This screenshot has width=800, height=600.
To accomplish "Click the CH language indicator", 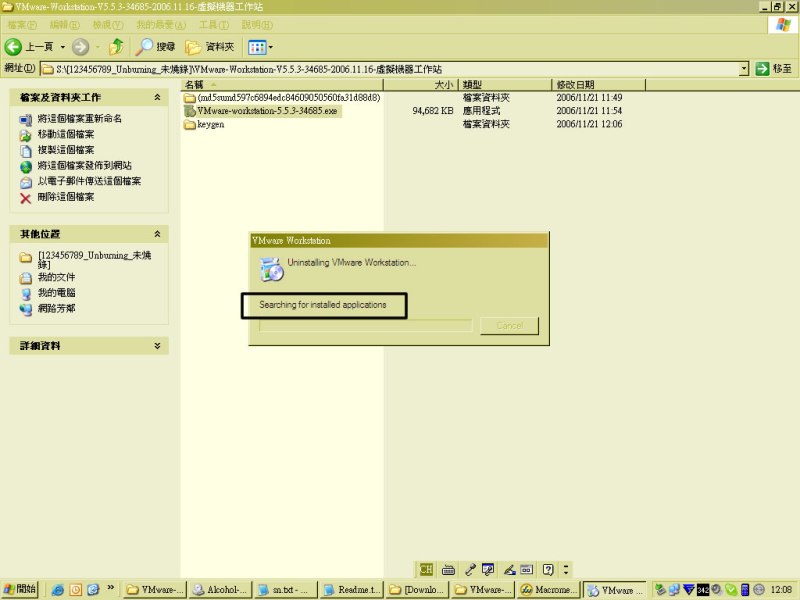I will point(426,569).
